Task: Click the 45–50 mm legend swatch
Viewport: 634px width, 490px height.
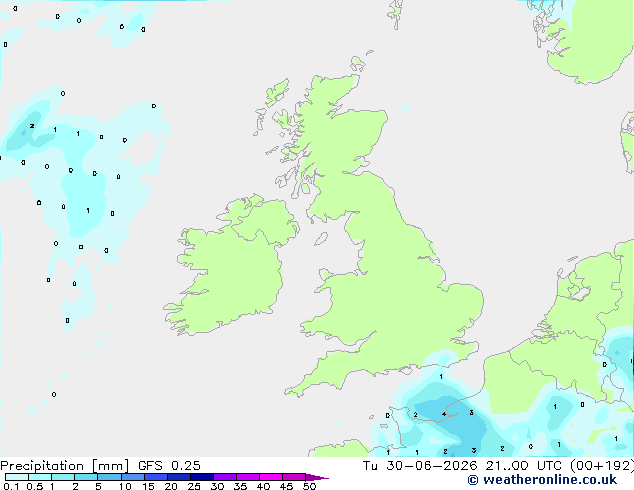Action: (294, 477)
